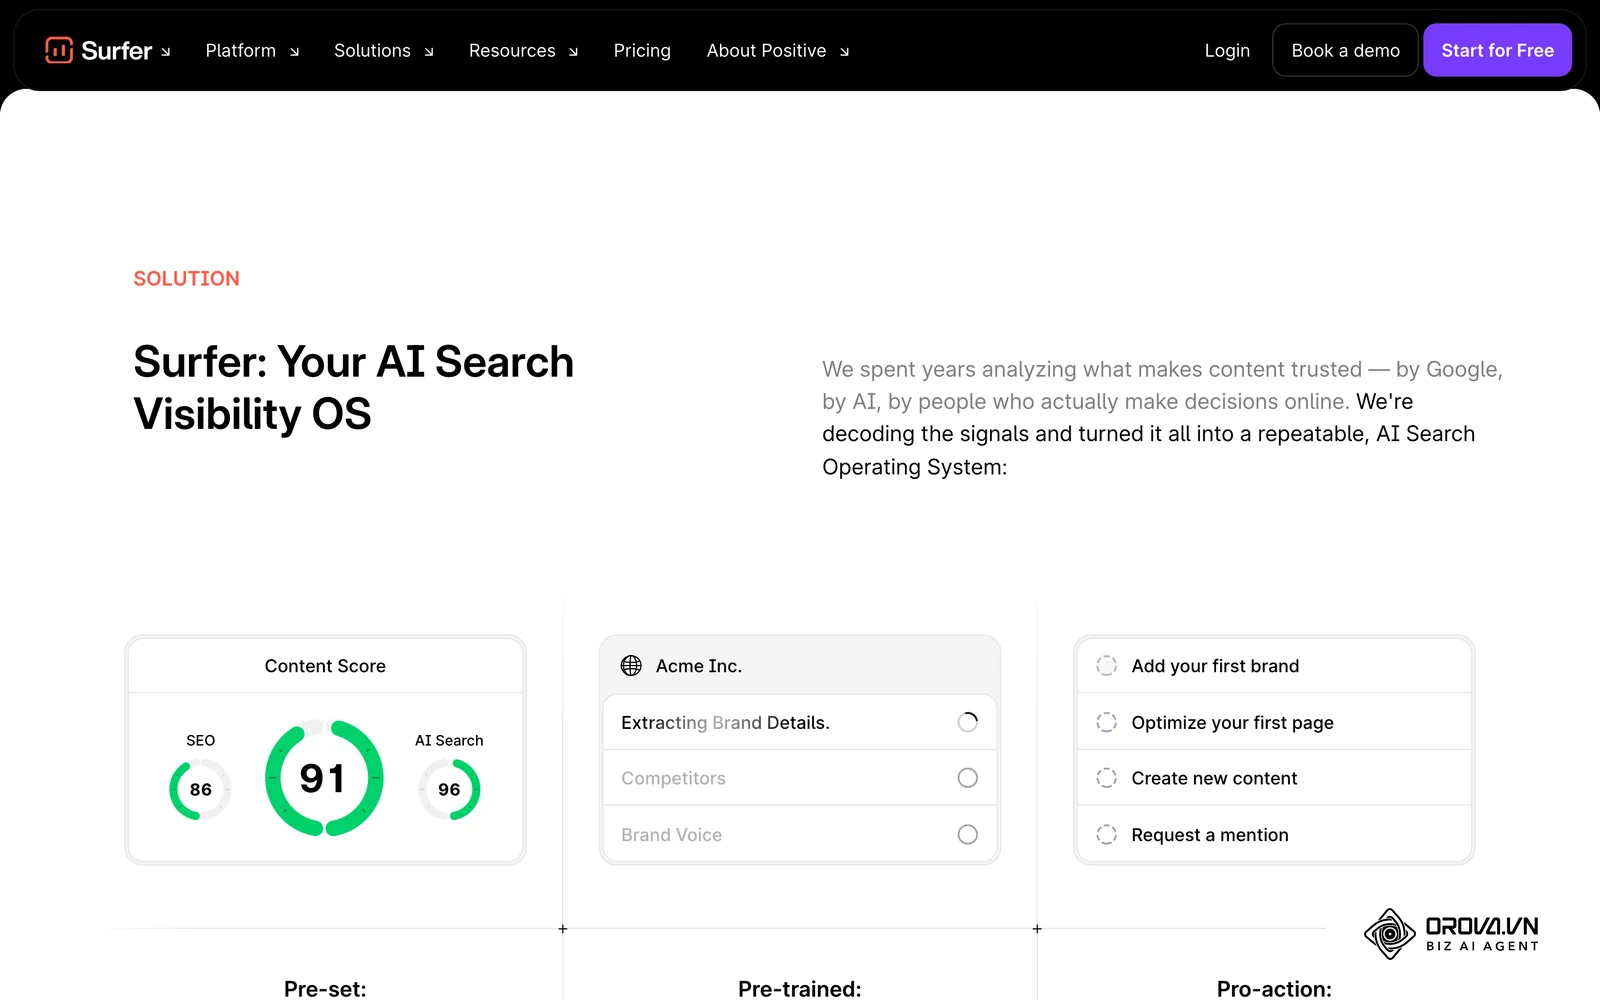
Task: Toggle the Create new content circle
Action: tap(1106, 778)
